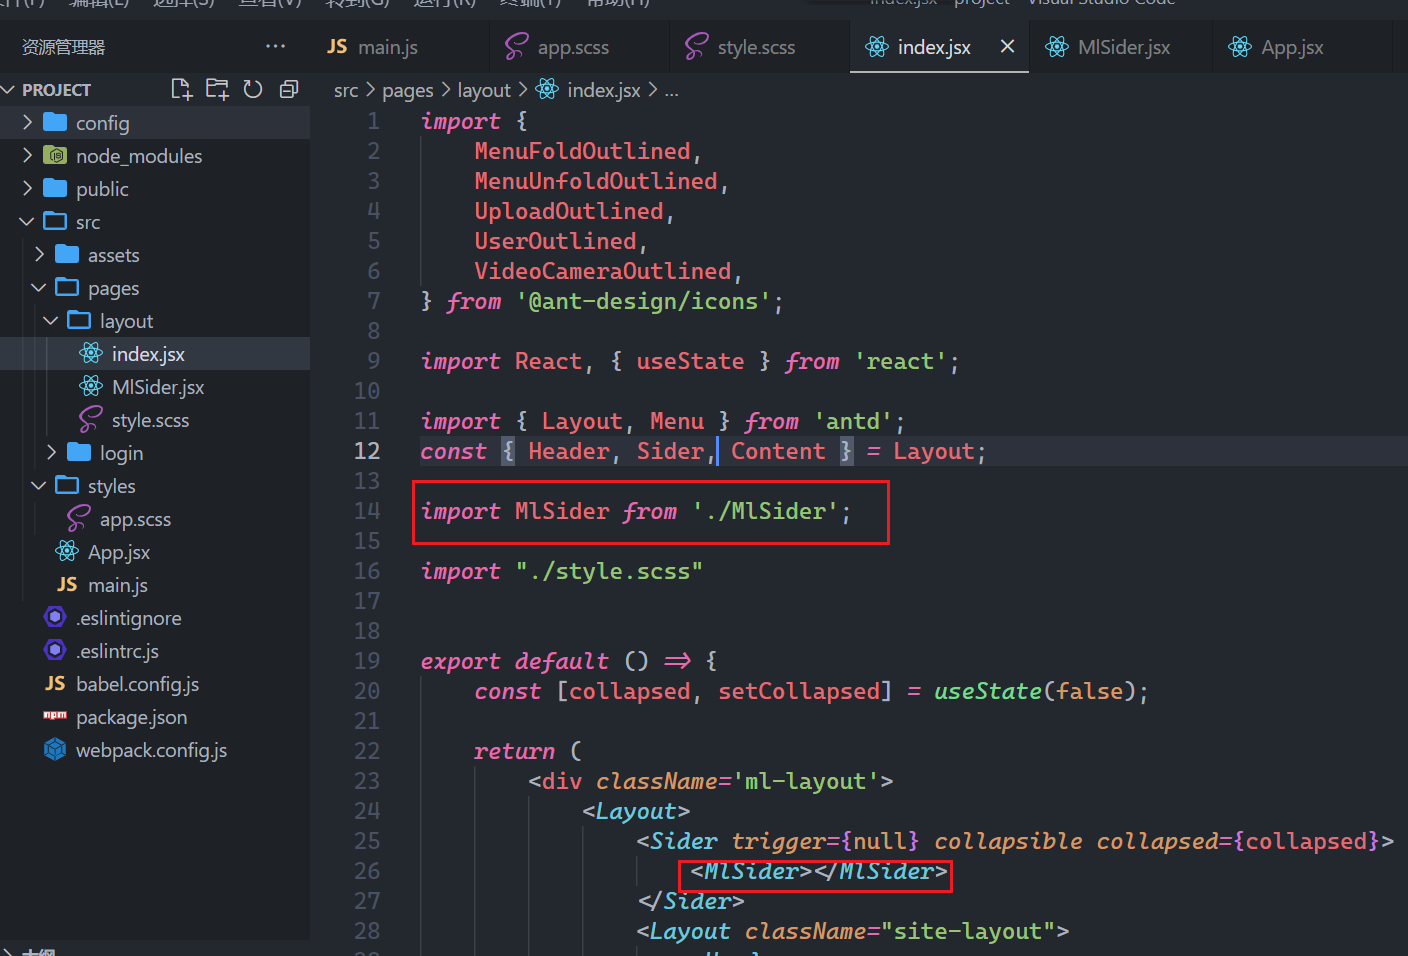Click 'layout' in the breadcrumb path

(484, 90)
